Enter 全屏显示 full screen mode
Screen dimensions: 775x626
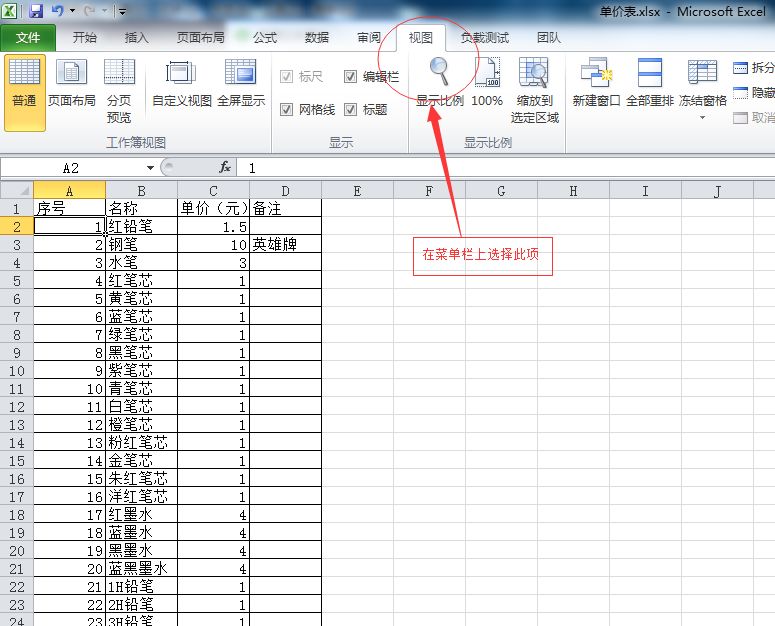pyautogui.click(x=241, y=83)
